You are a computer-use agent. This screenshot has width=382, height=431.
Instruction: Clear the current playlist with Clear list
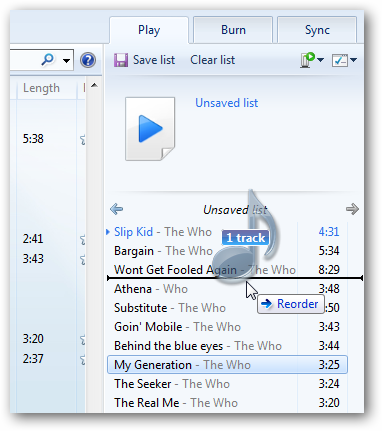click(213, 60)
